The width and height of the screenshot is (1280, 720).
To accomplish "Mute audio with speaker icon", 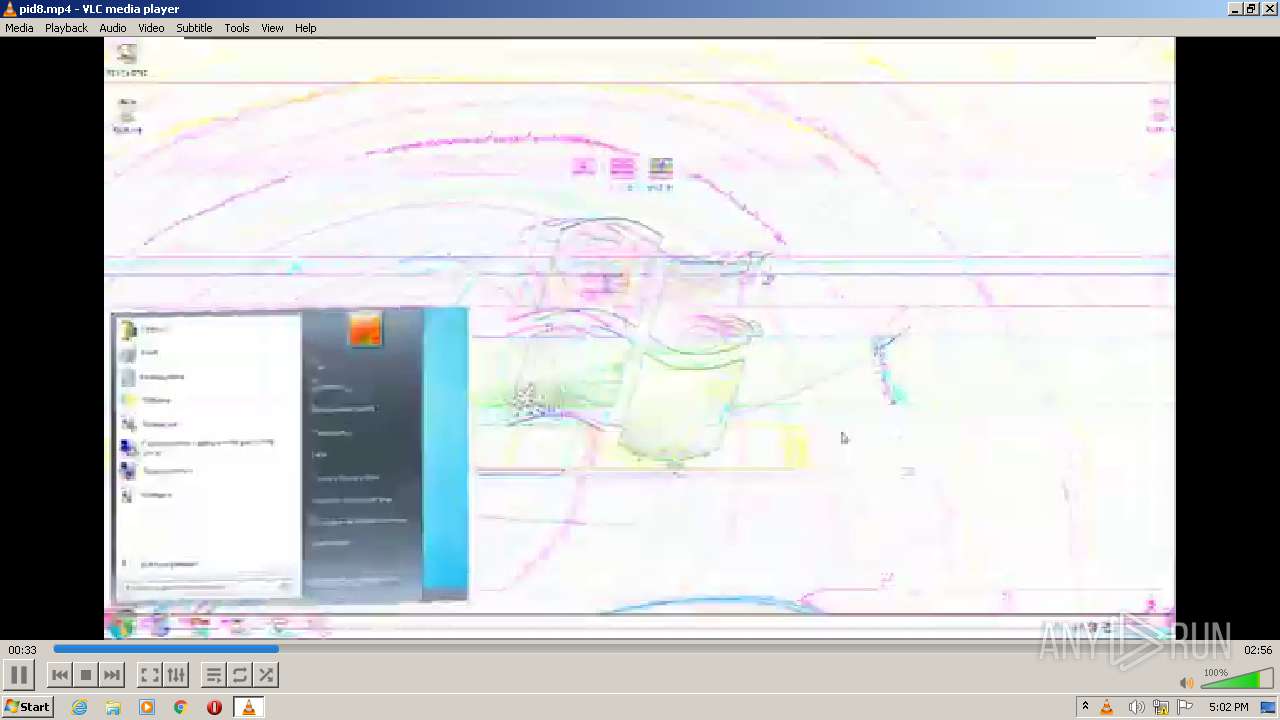I will (1186, 682).
